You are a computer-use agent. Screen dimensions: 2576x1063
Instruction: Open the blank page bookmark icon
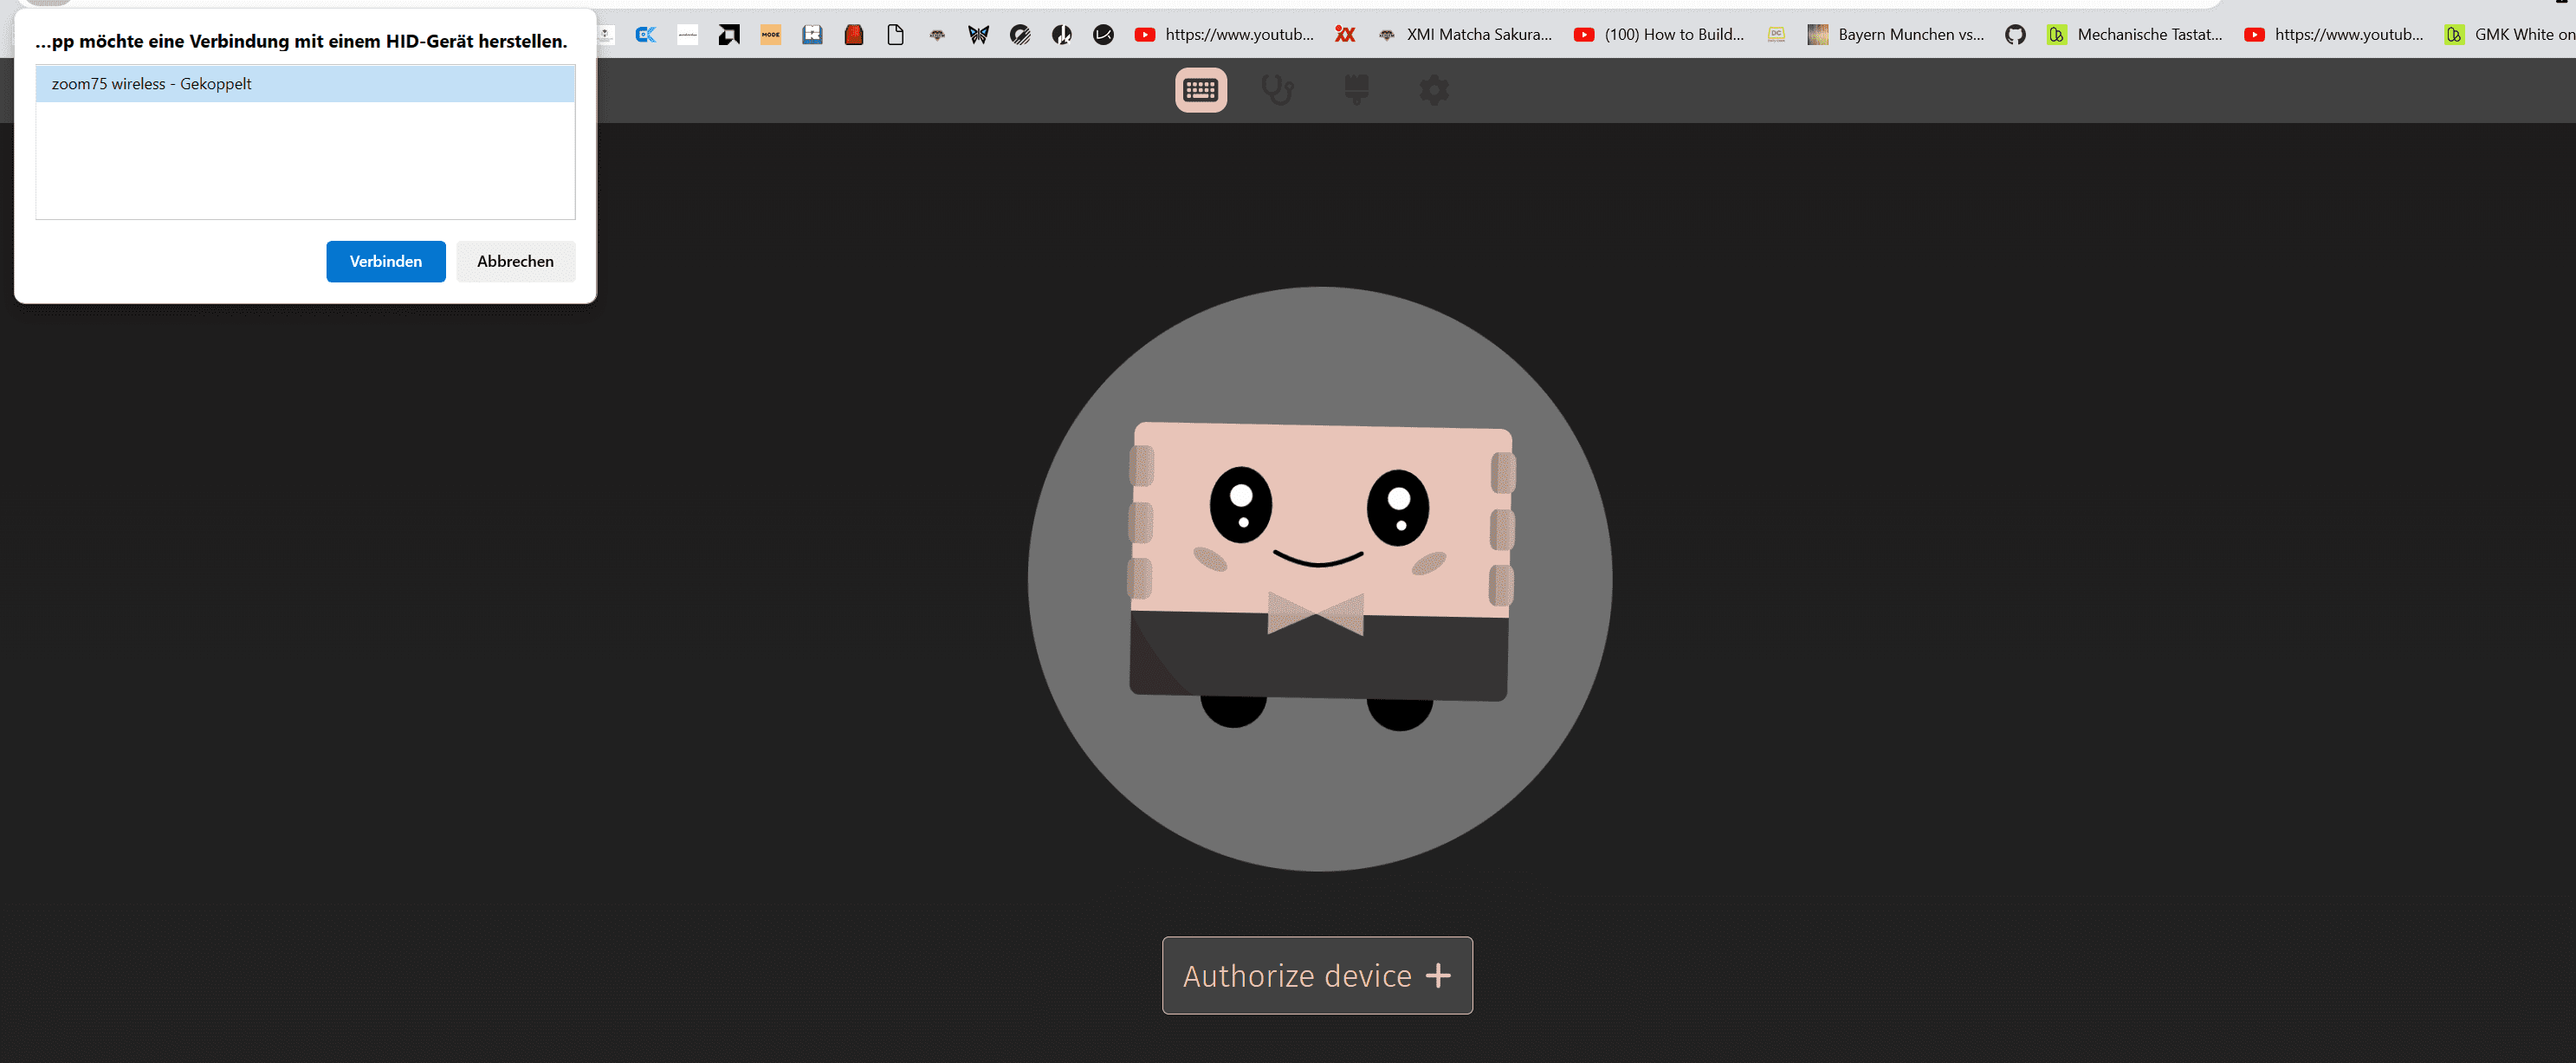(x=896, y=35)
